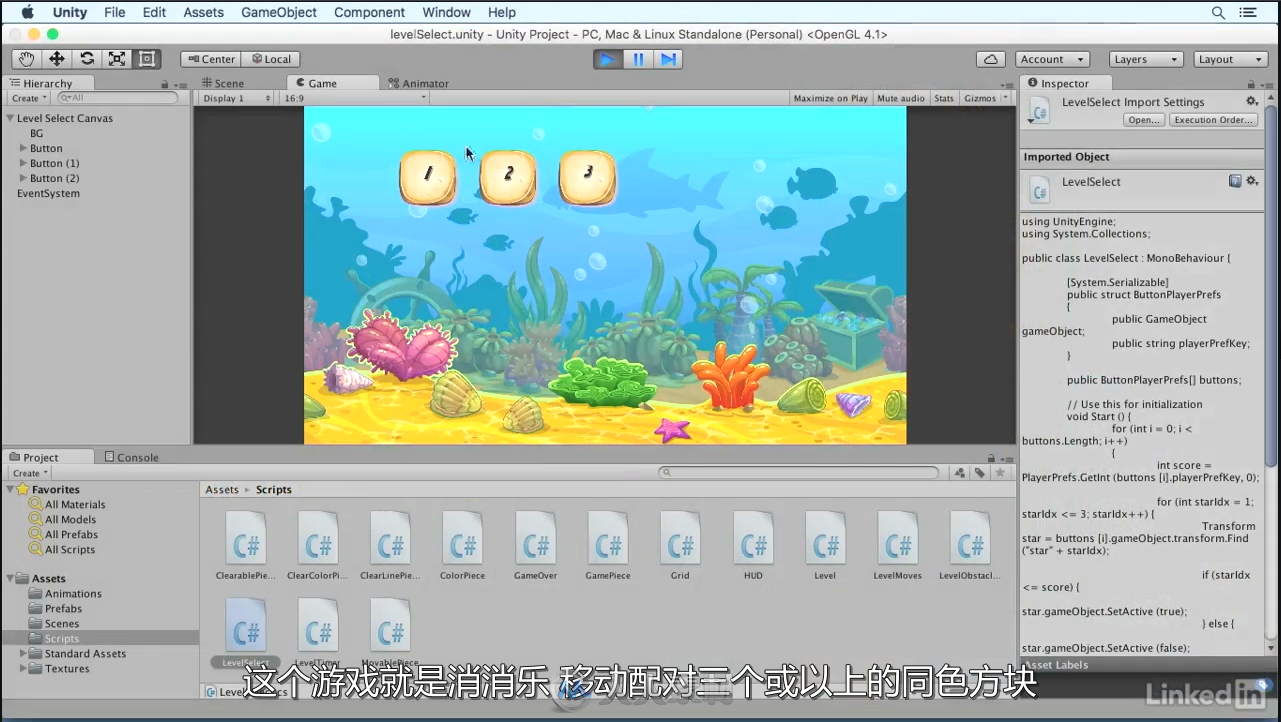1281x722 pixels.
Task: Click level 1 button in game
Action: [x=428, y=176]
